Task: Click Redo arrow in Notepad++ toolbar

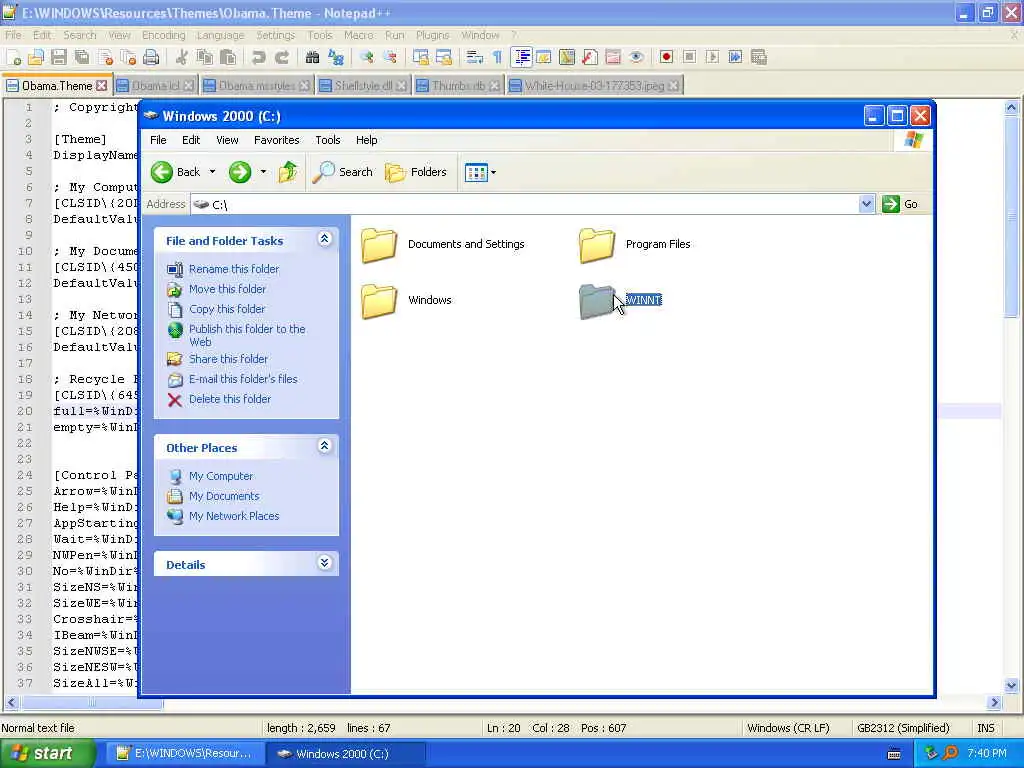Action: tap(282, 57)
